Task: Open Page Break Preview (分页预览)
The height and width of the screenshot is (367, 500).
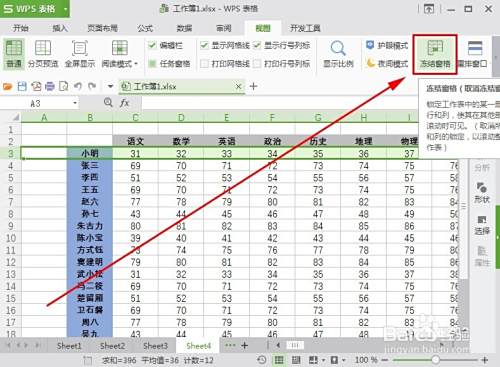Action: [x=43, y=53]
